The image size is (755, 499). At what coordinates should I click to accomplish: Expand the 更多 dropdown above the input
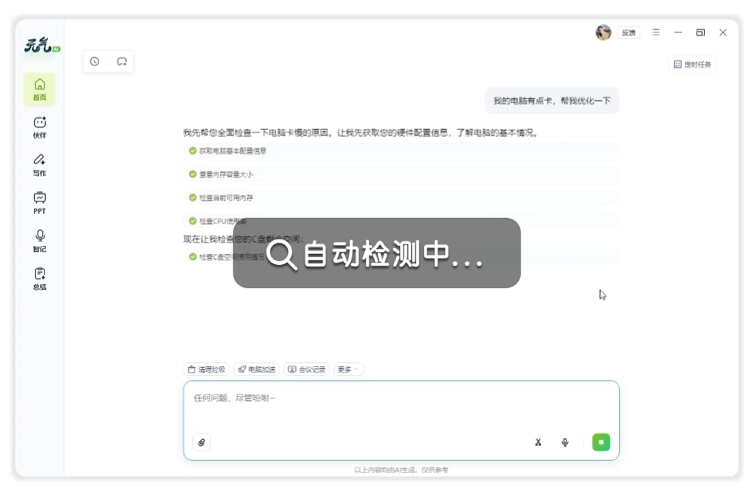point(348,369)
